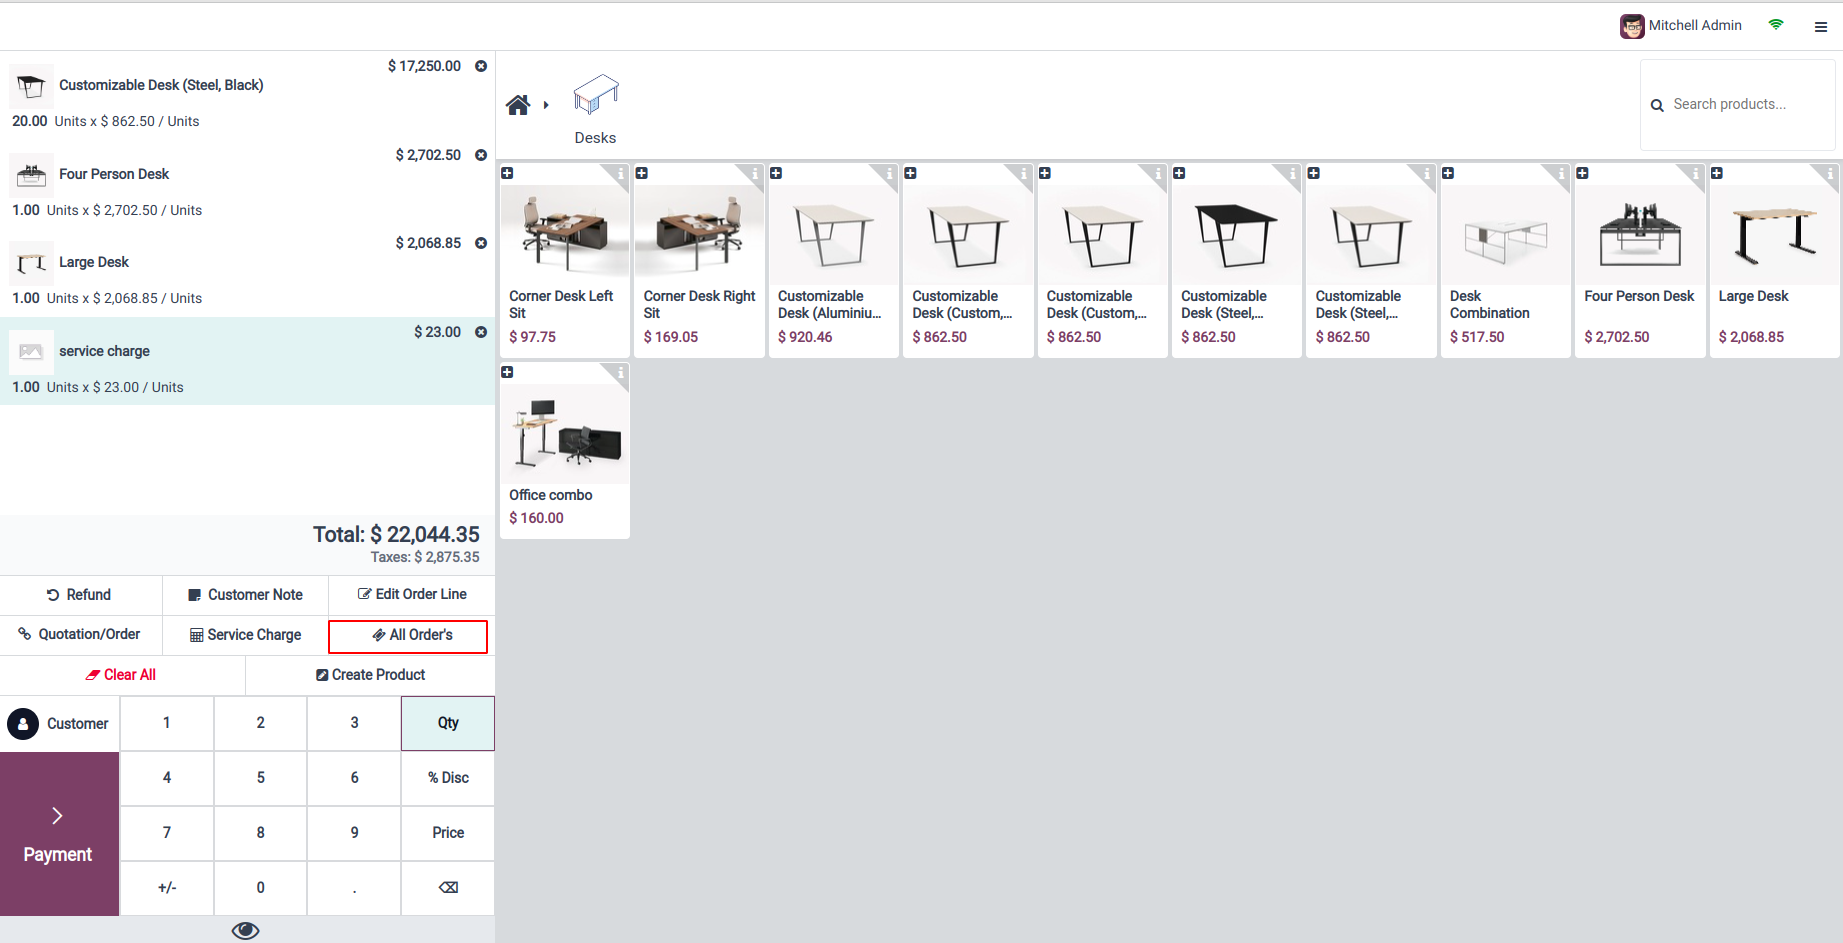
Task: Add a Customer Note
Action: coord(246,595)
